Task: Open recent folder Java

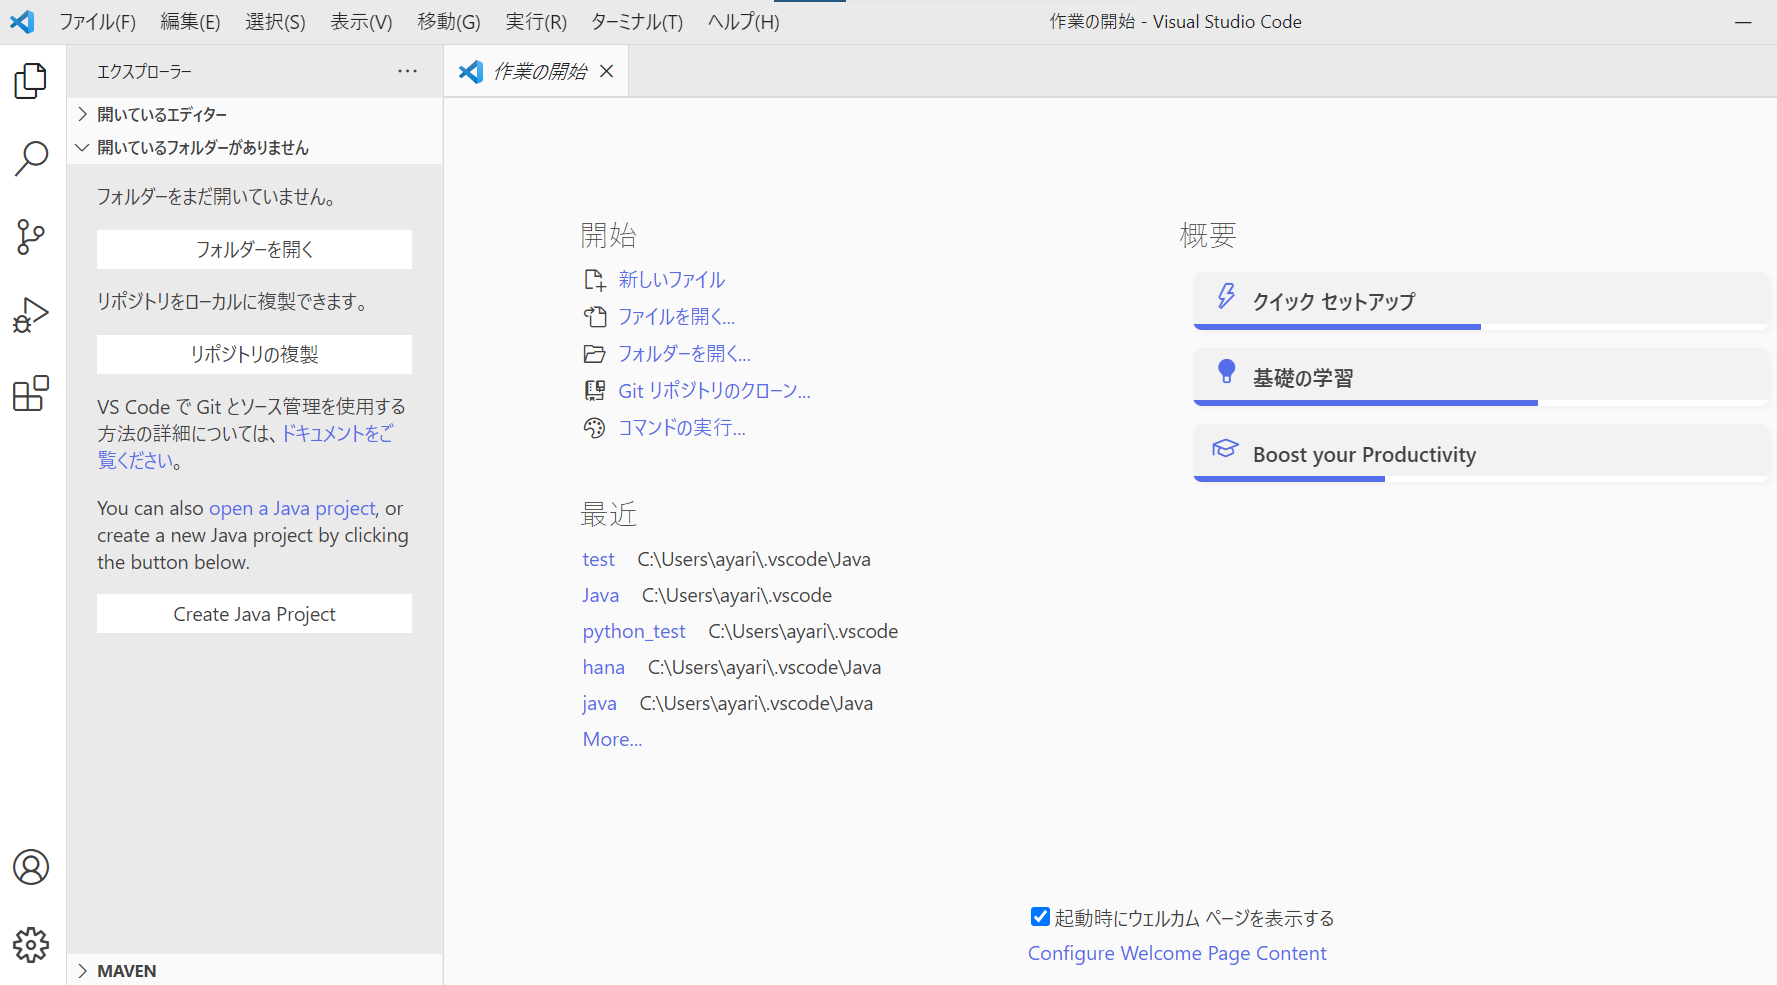Action: 601,595
